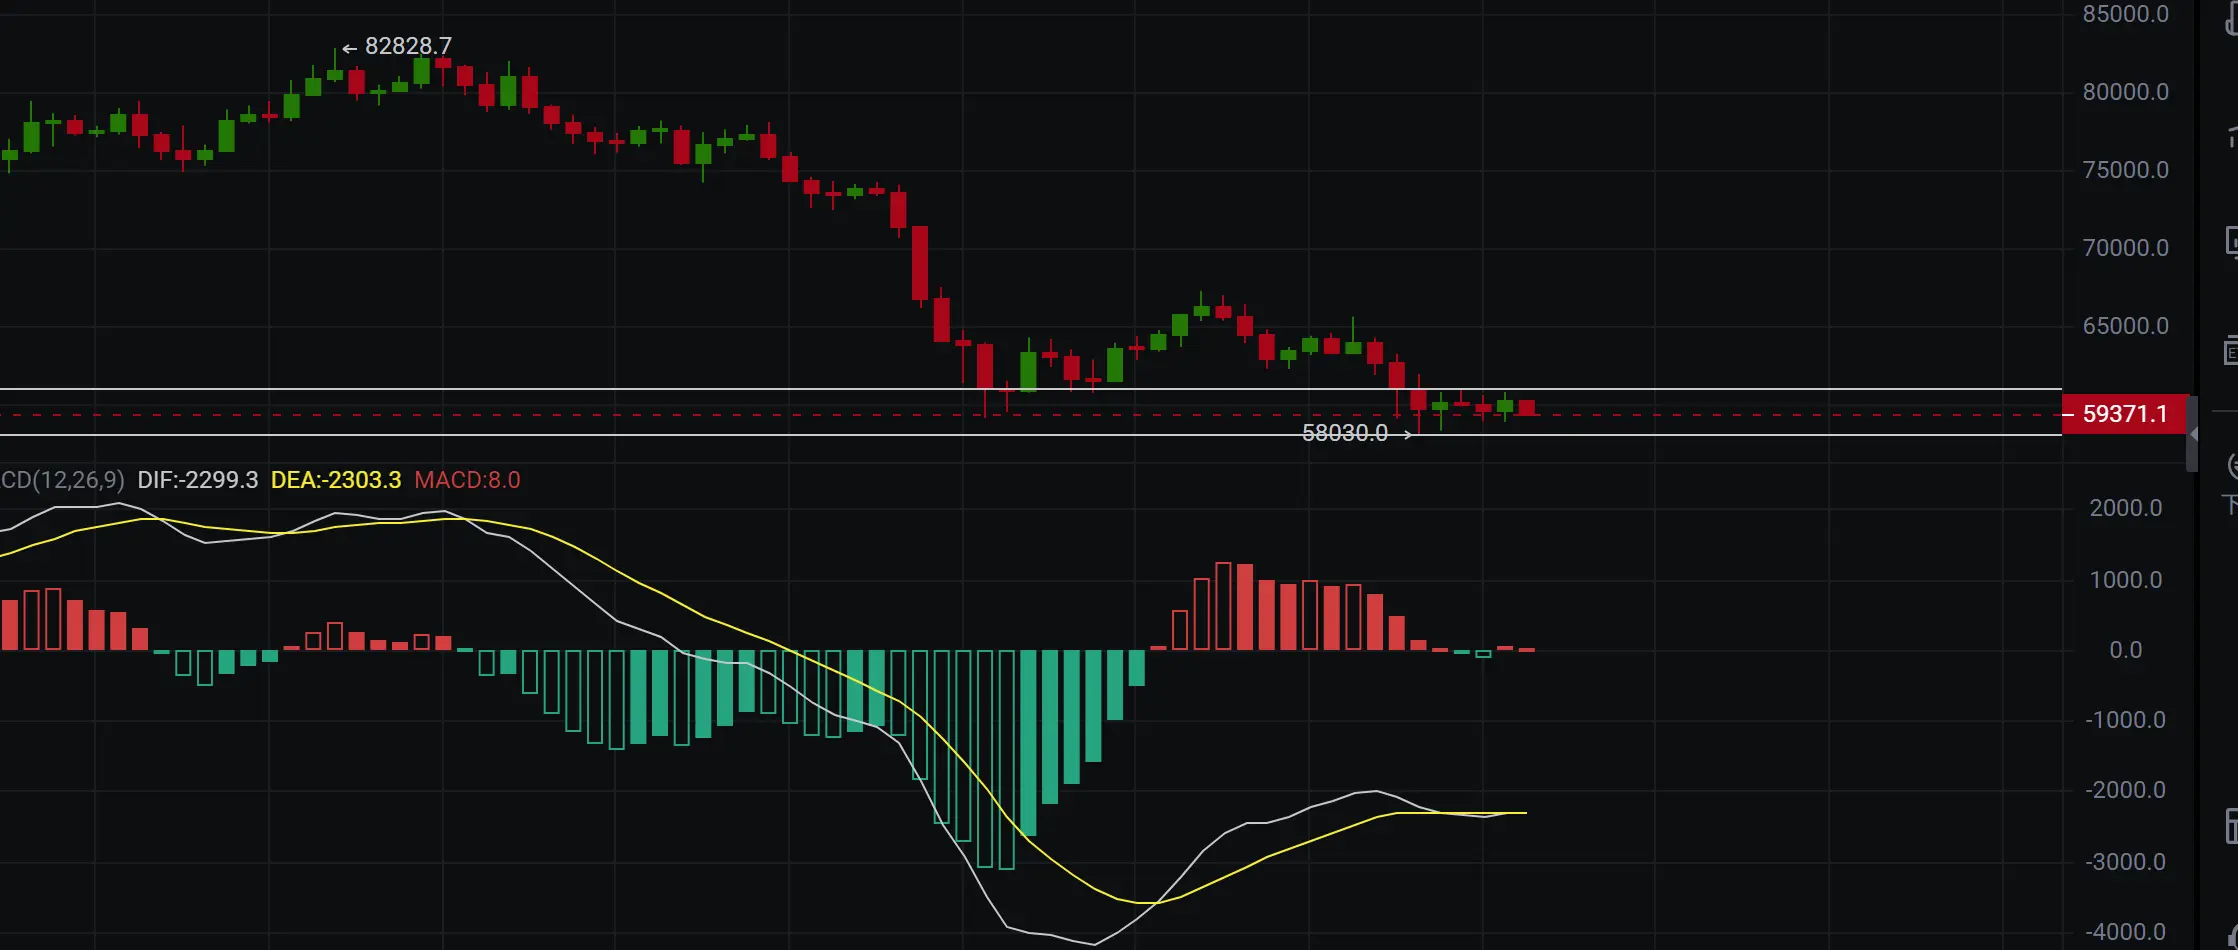Click the 85000.0 price axis label
The image size is (2238, 950).
point(2126,14)
